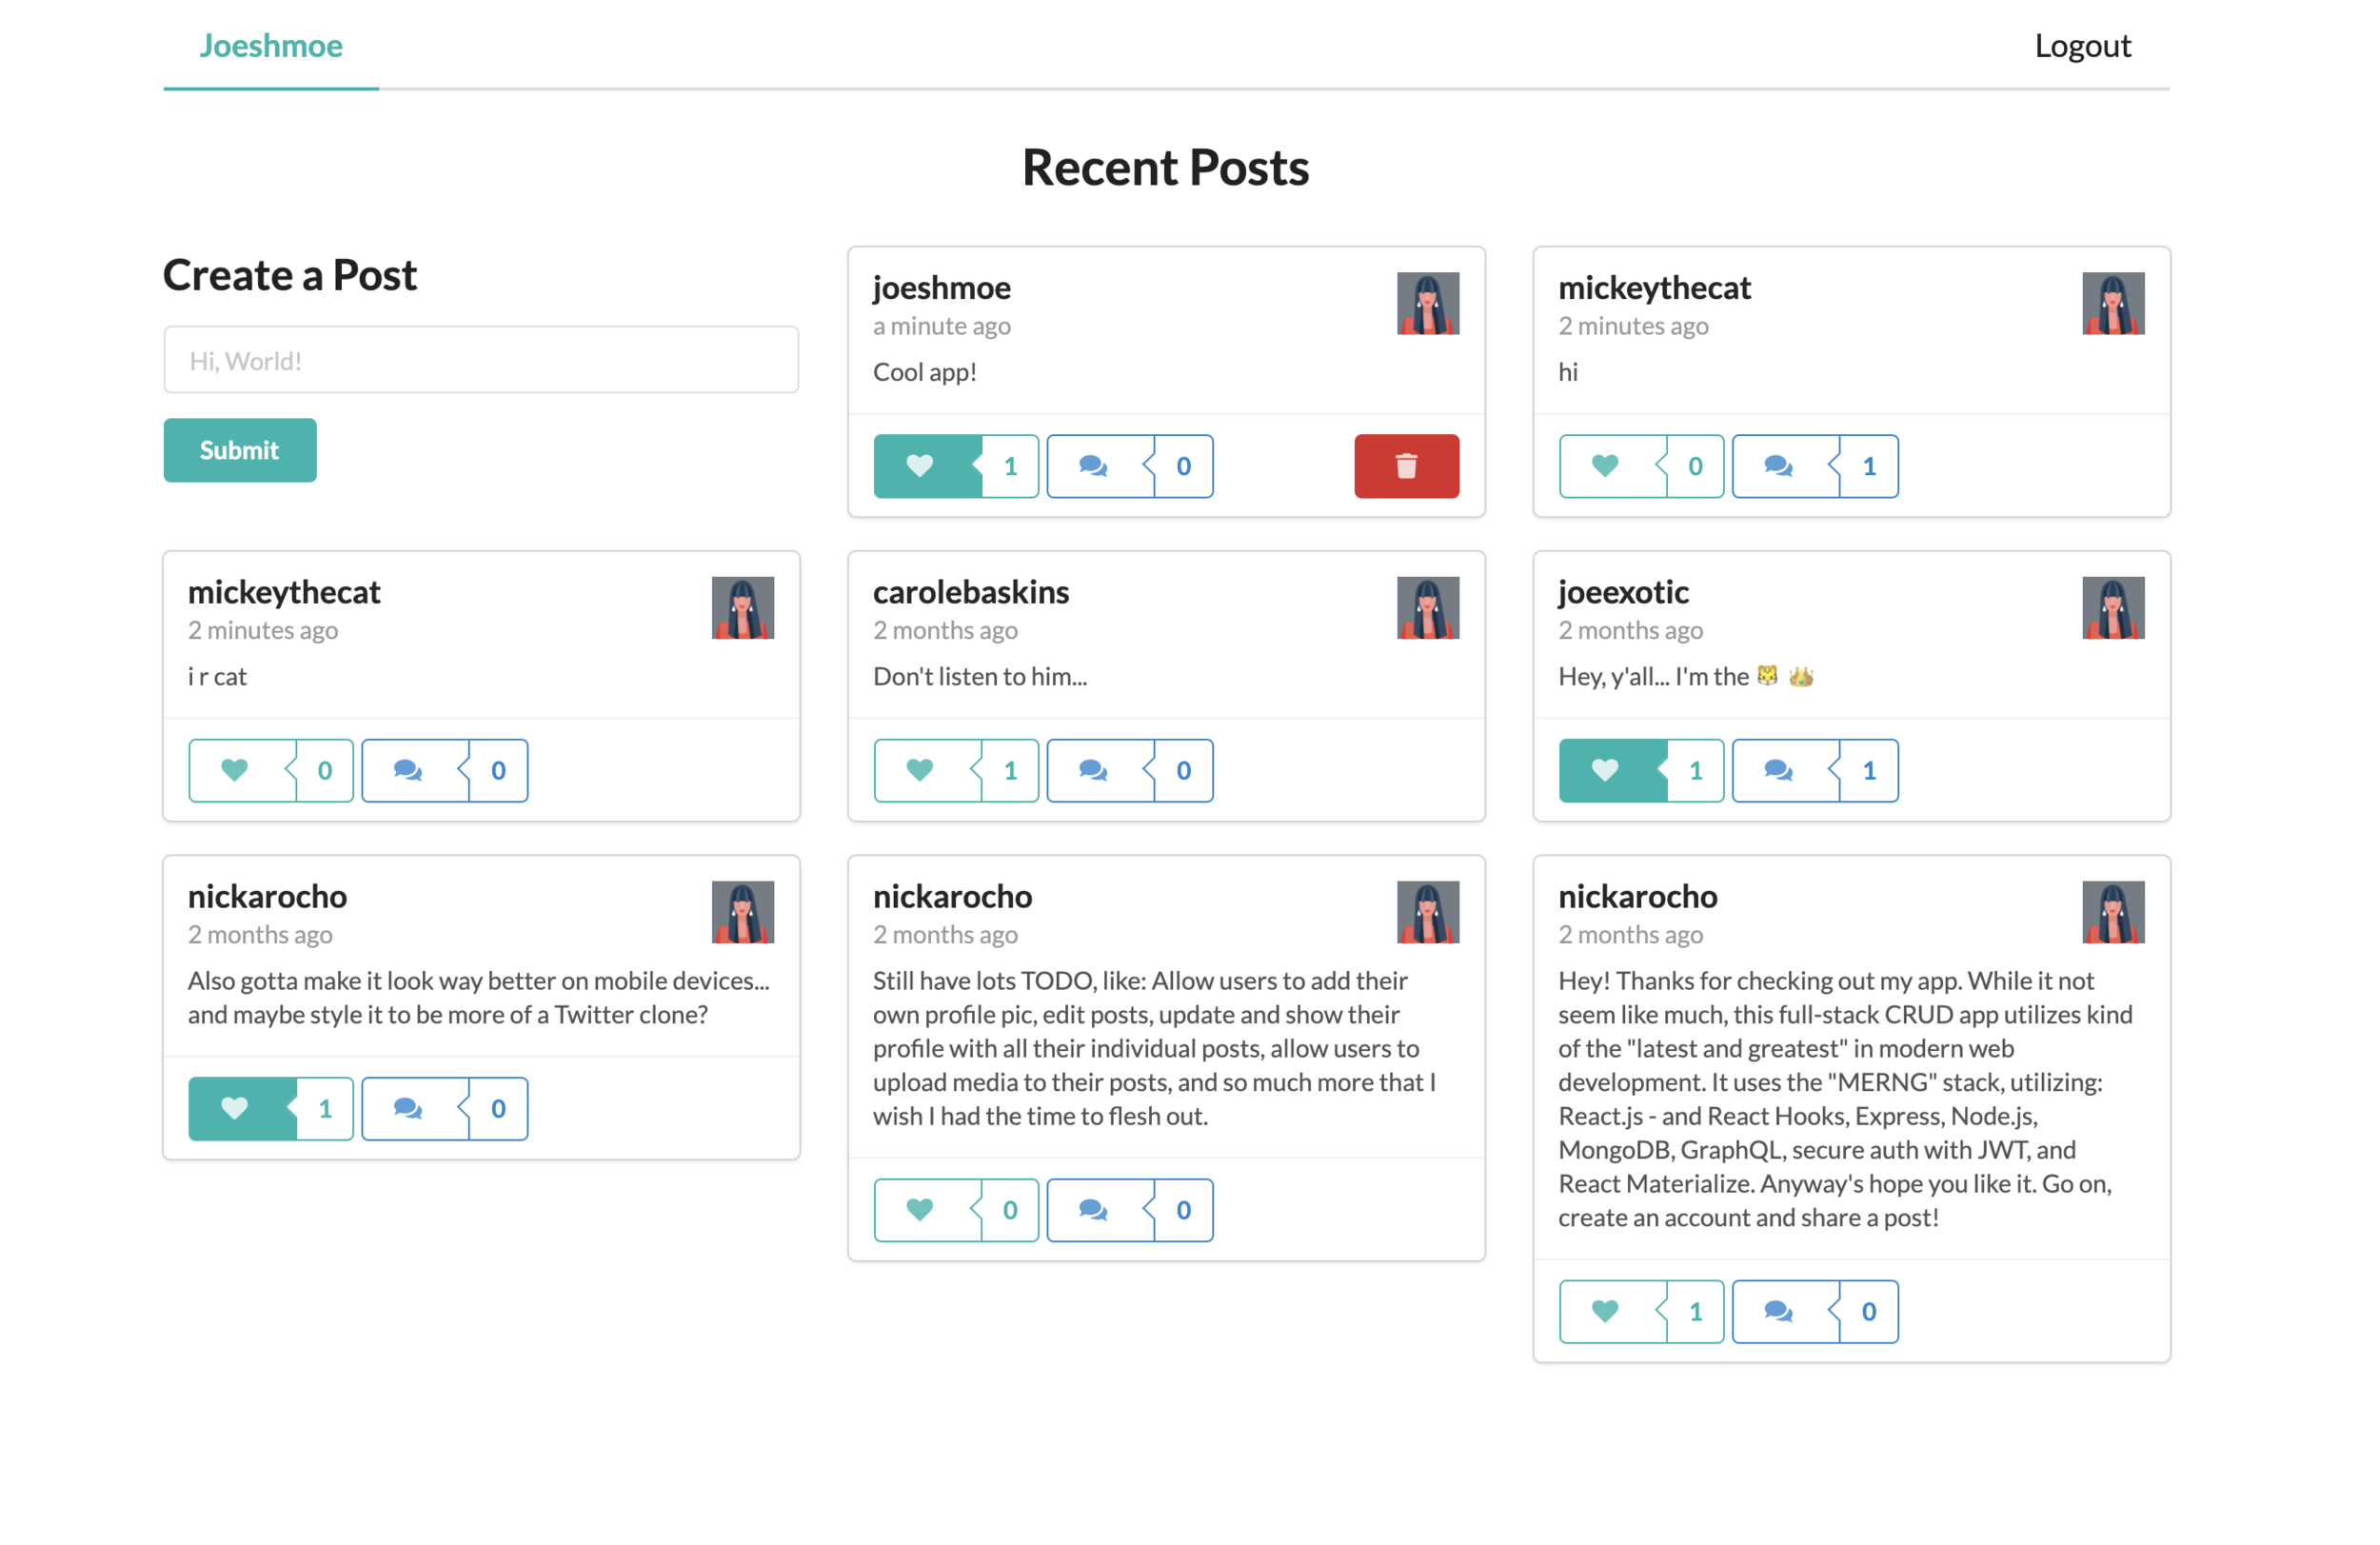Click the like count on joeshmoe's post
2380x1545 pixels.
[x=1011, y=466]
